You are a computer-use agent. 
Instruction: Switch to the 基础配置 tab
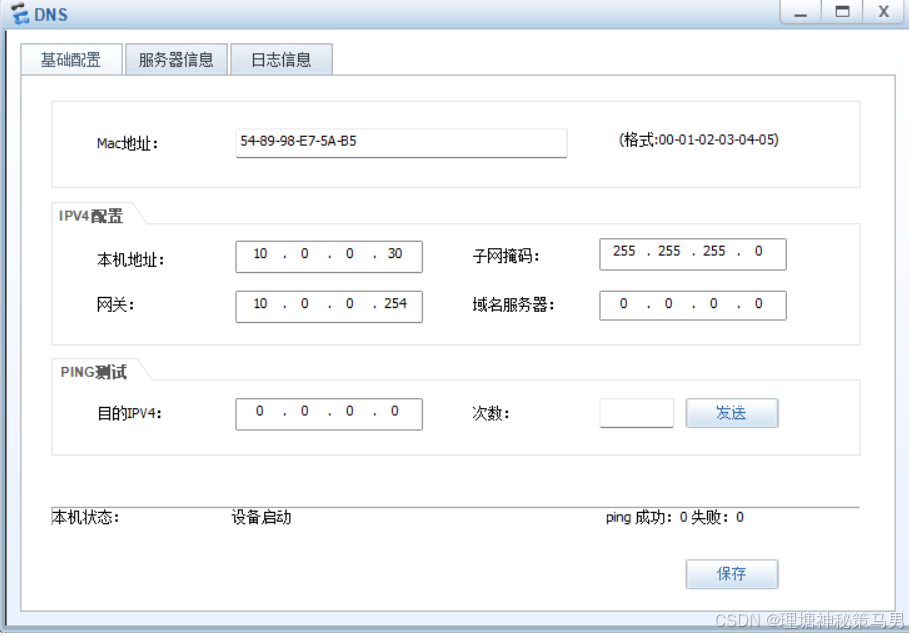pos(71,59)
